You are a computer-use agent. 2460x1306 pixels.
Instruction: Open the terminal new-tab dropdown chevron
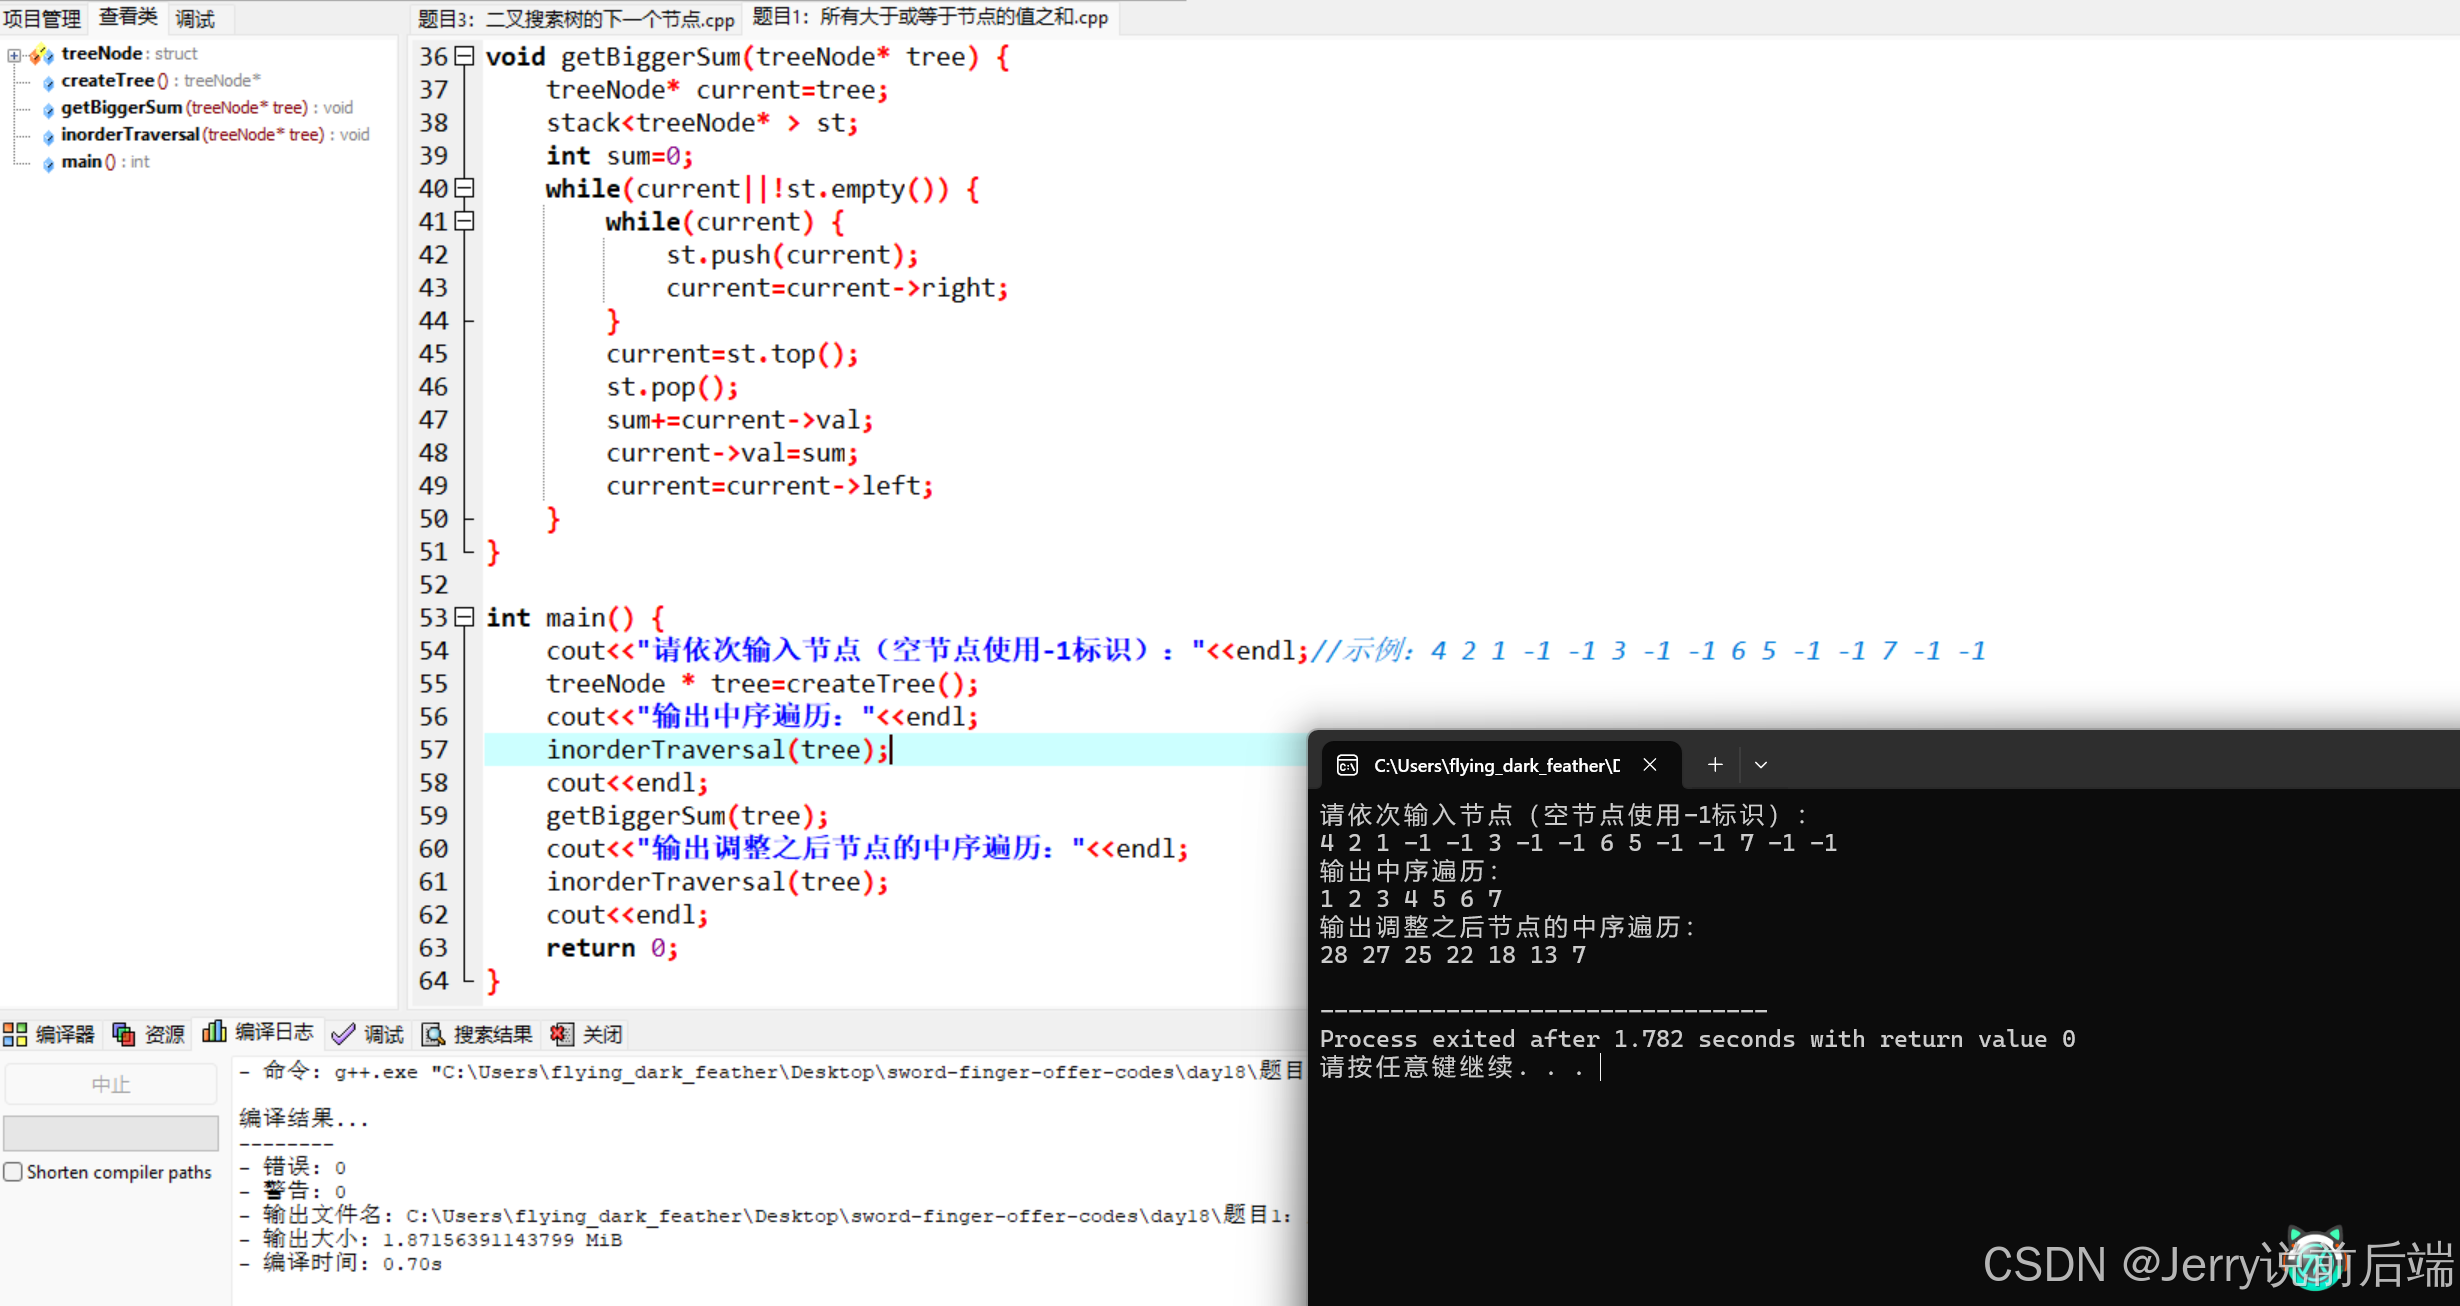pos(1761,765)
